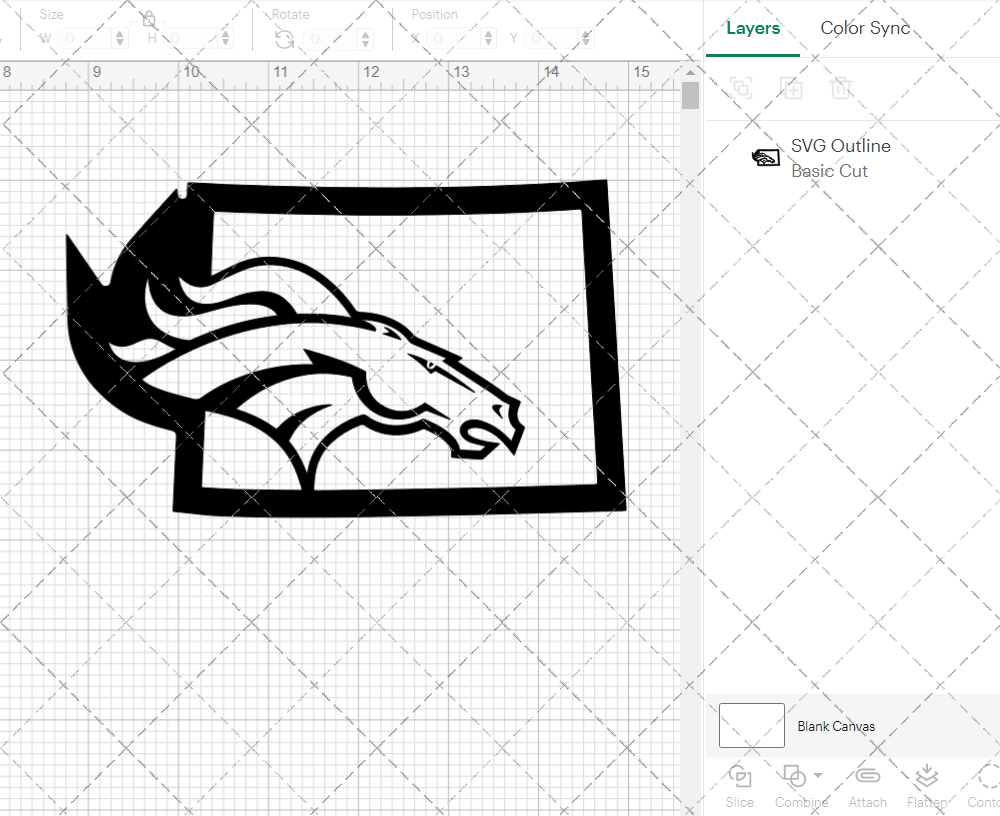
Task: Switch to the Color Sync tab
Action: point(865,28)
